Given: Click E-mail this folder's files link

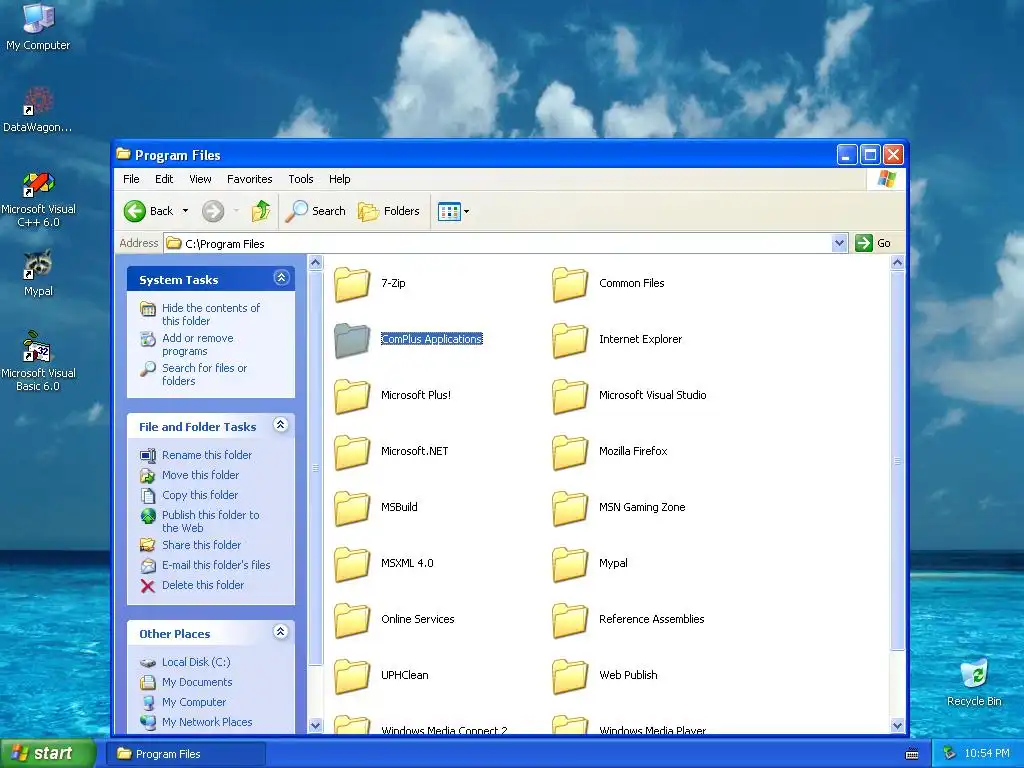Looking at the screenshot, I should 216,565.
